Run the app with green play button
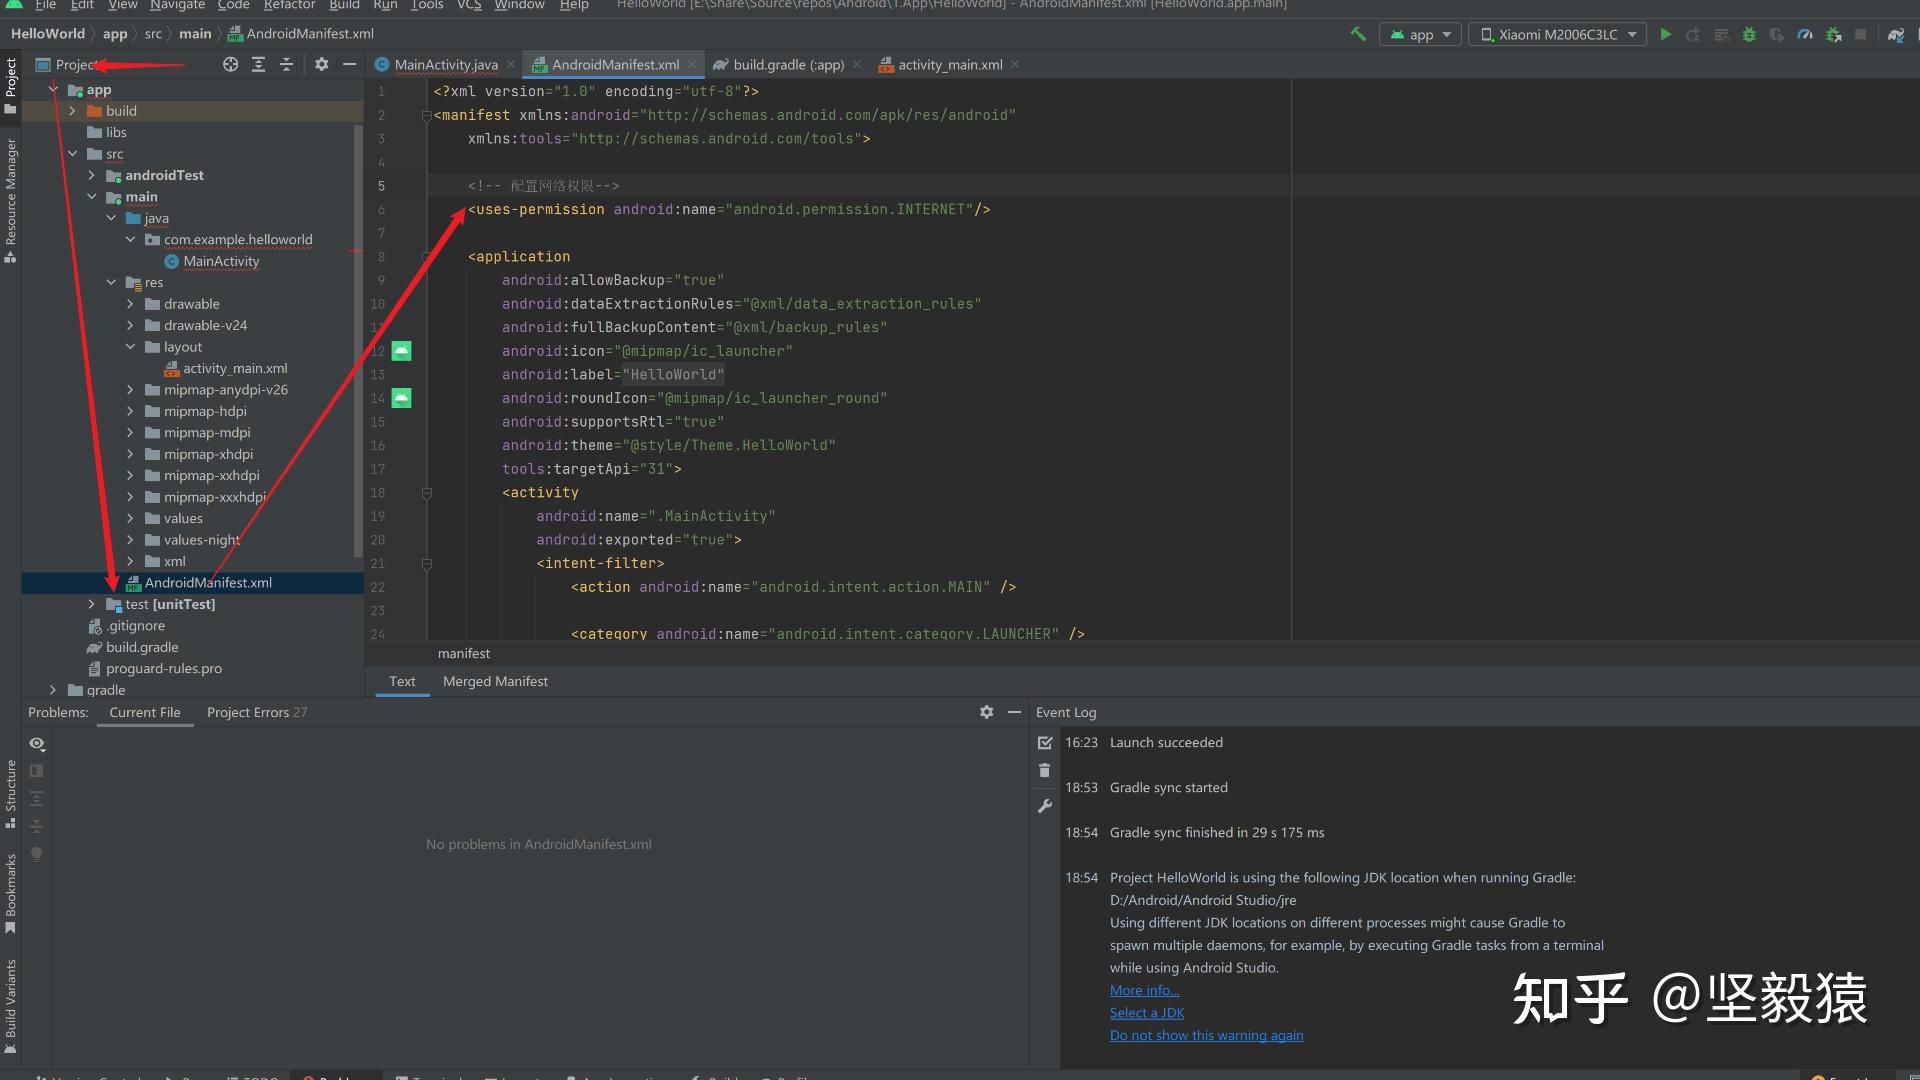The height and width of the screenshot is (1080, 1920). (x=1665, y=34)
